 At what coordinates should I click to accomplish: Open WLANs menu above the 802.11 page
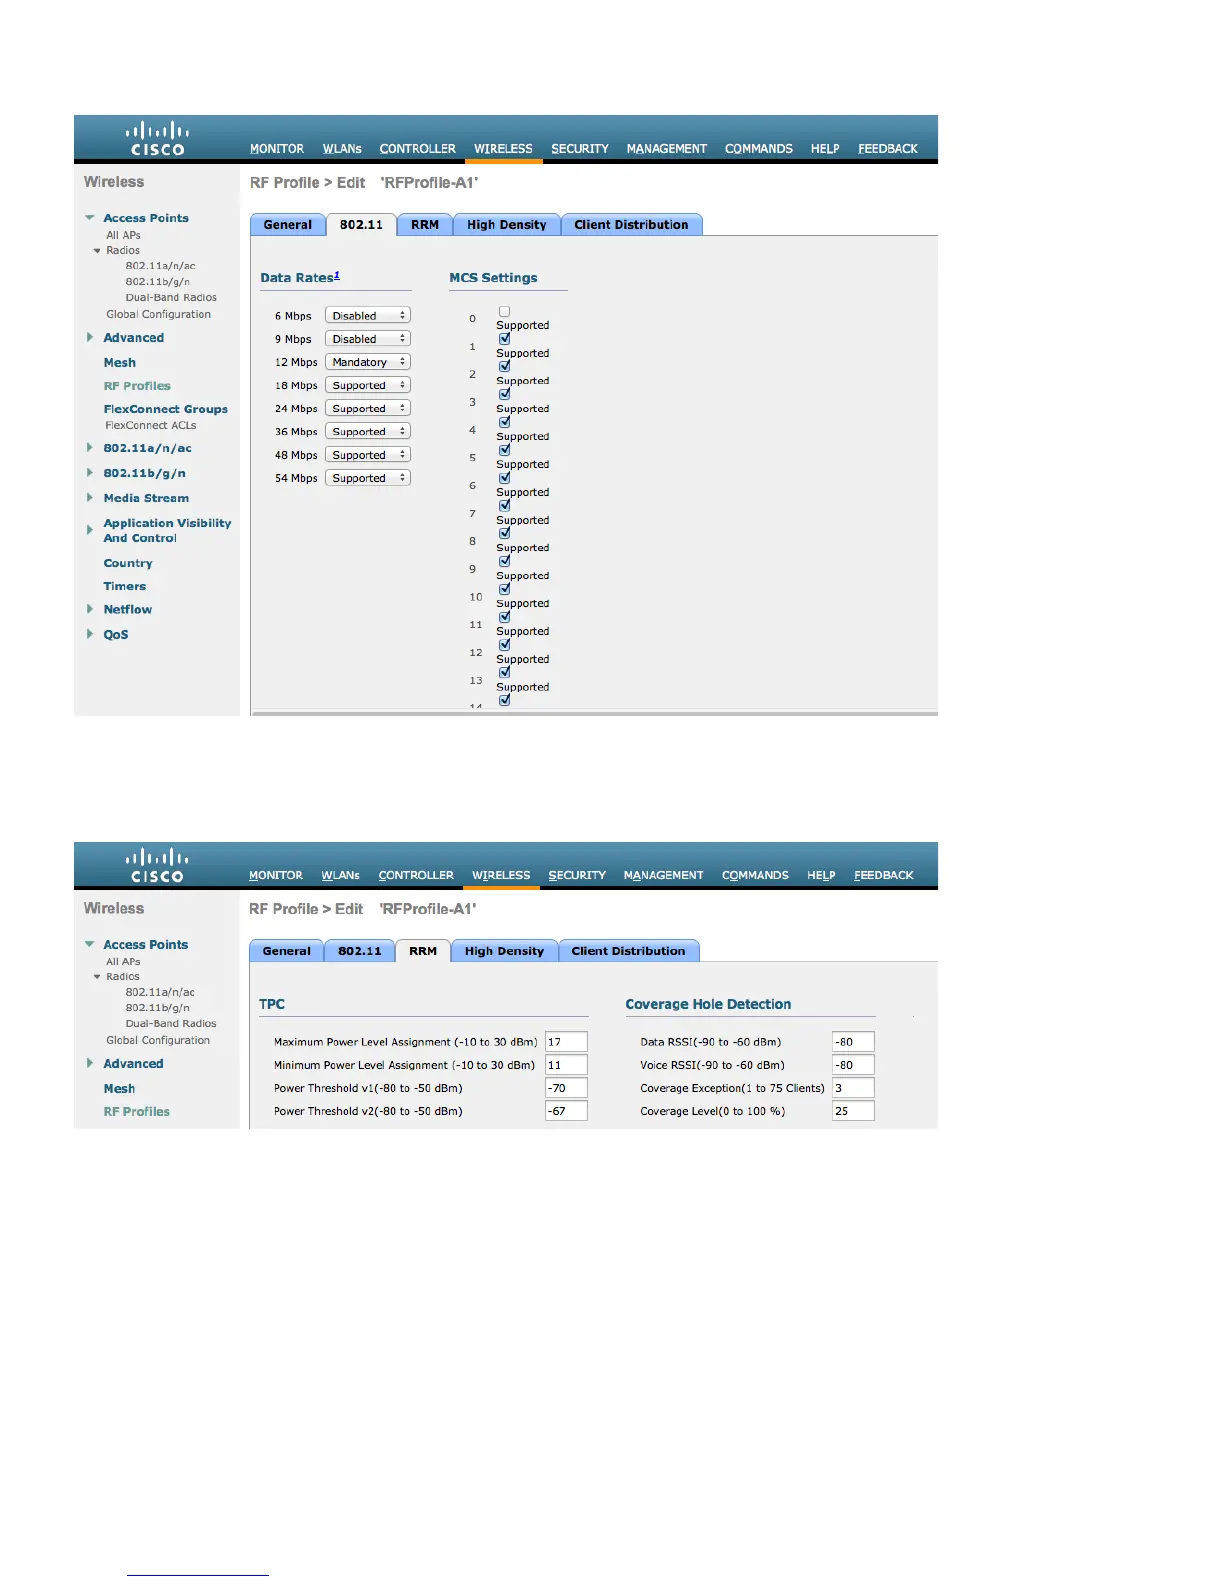pyautogui.click(x=342, y=149)
